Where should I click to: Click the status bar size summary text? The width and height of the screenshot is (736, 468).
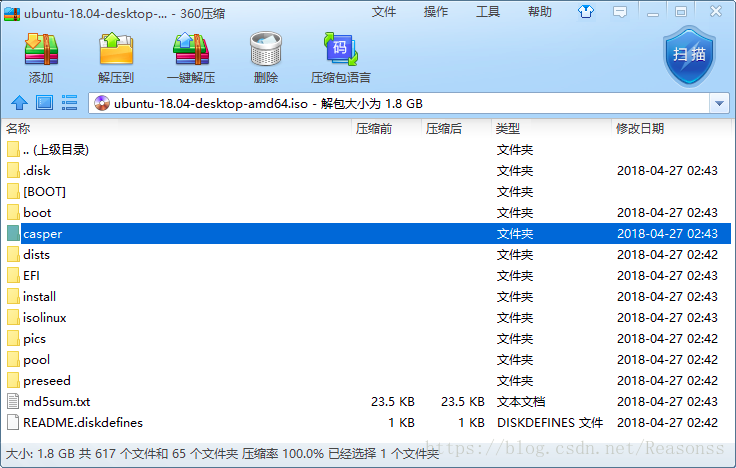pyautogui.click(x=222, y=454)
